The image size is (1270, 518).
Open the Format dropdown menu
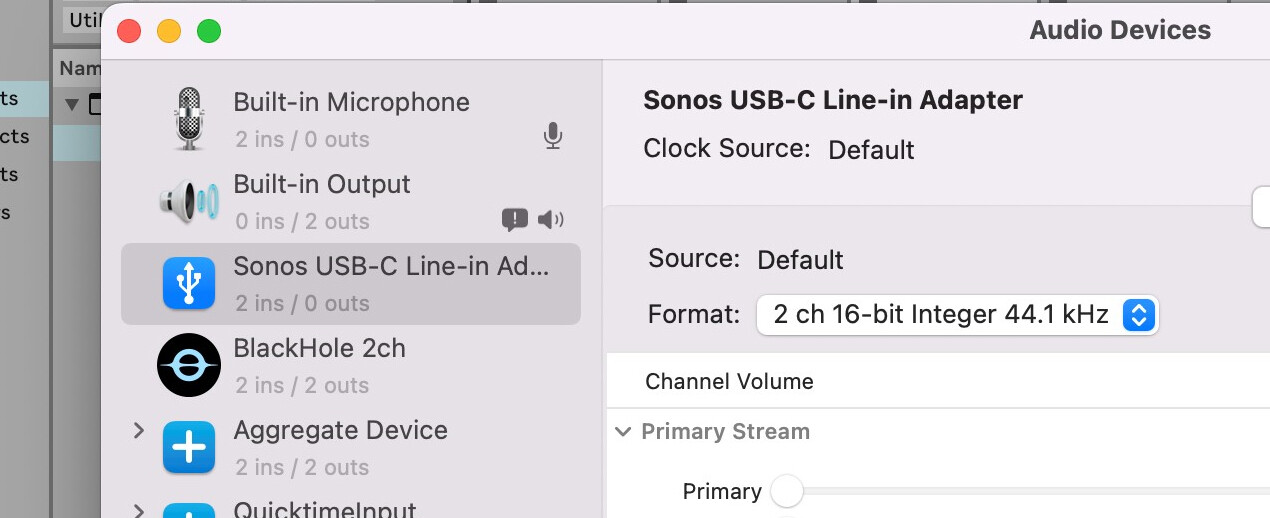point(957,315)
